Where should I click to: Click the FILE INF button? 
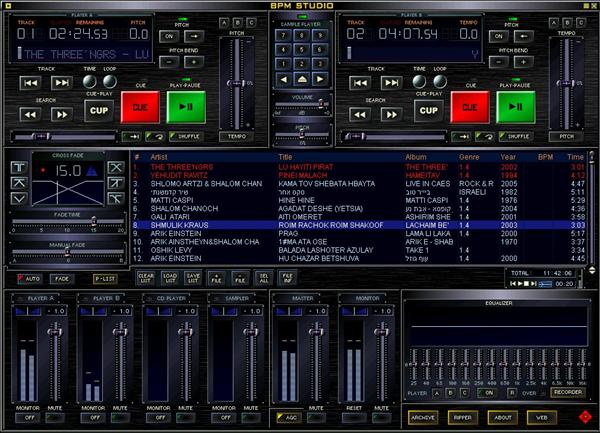(287, 278)
